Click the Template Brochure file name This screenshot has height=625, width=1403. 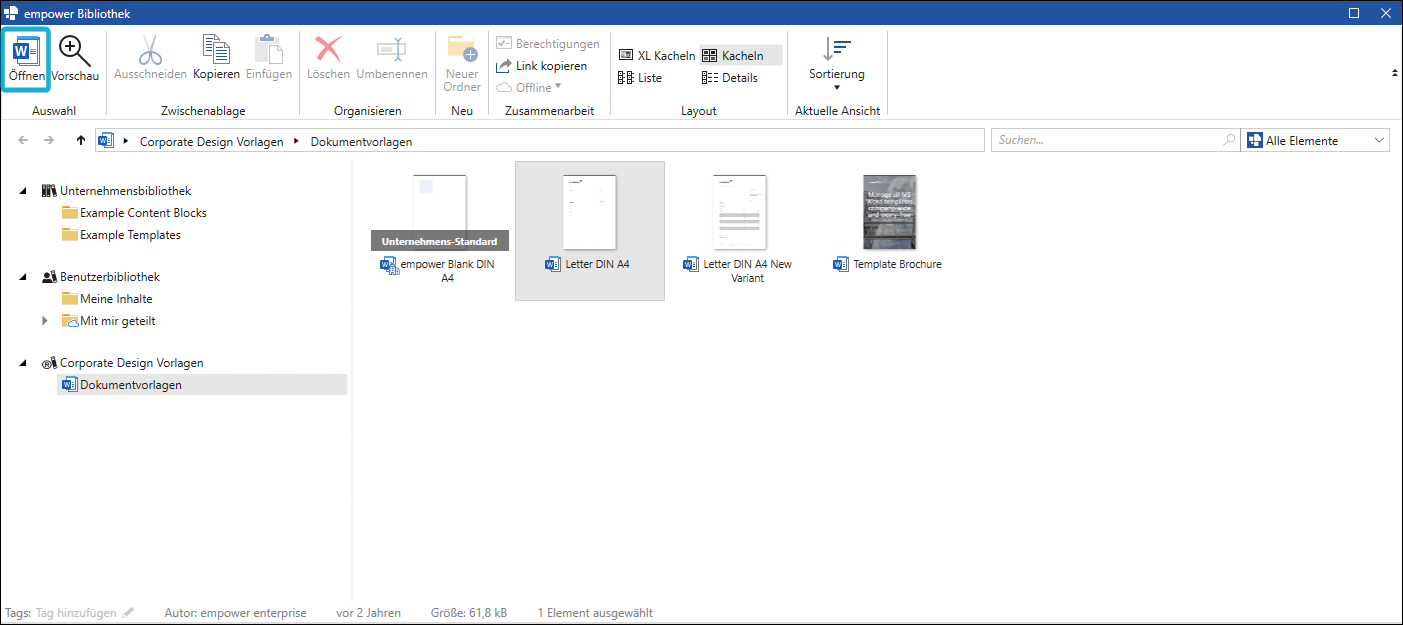point(897,264)
